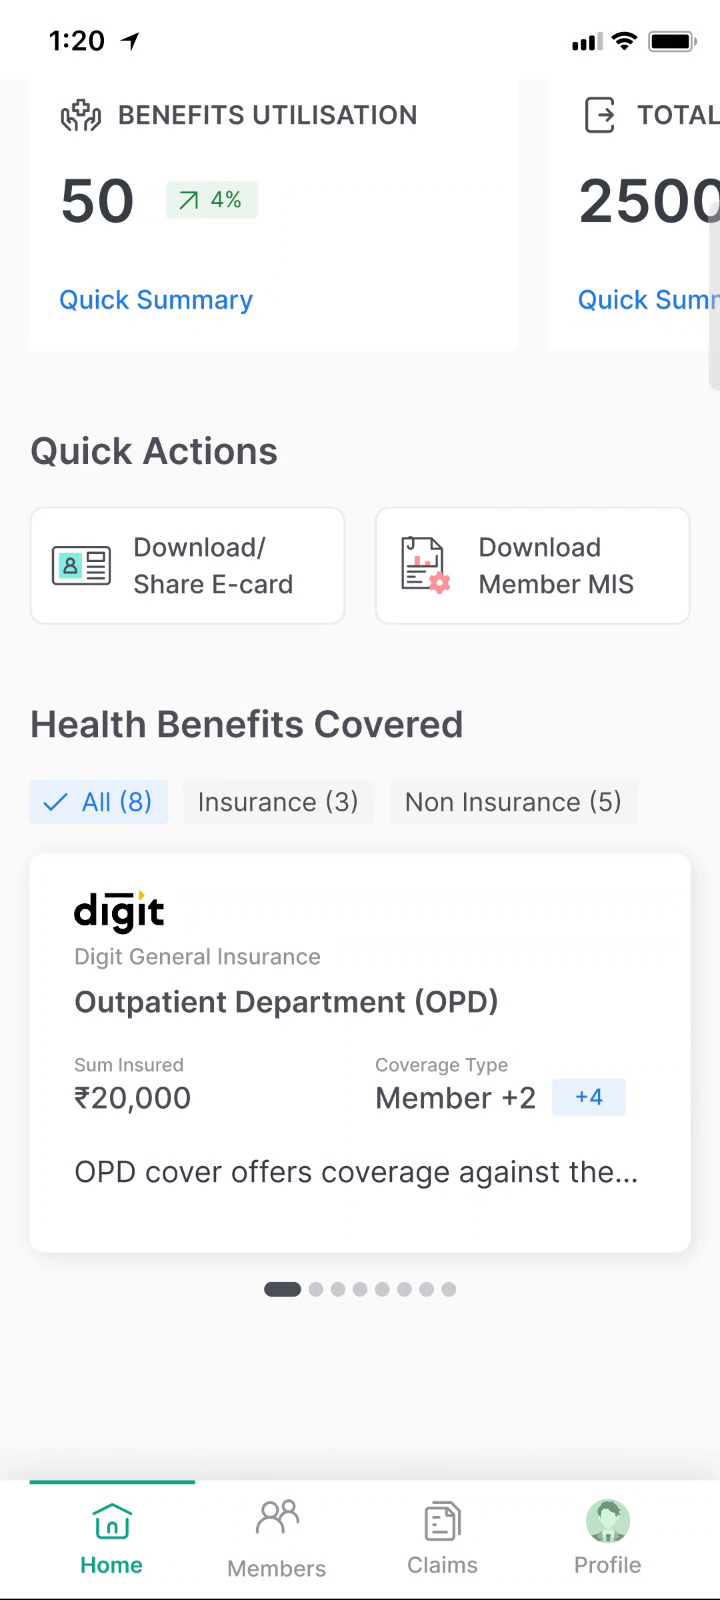Tap the 4% increase trend badge
720x1600 pixels.
[212, 200]
